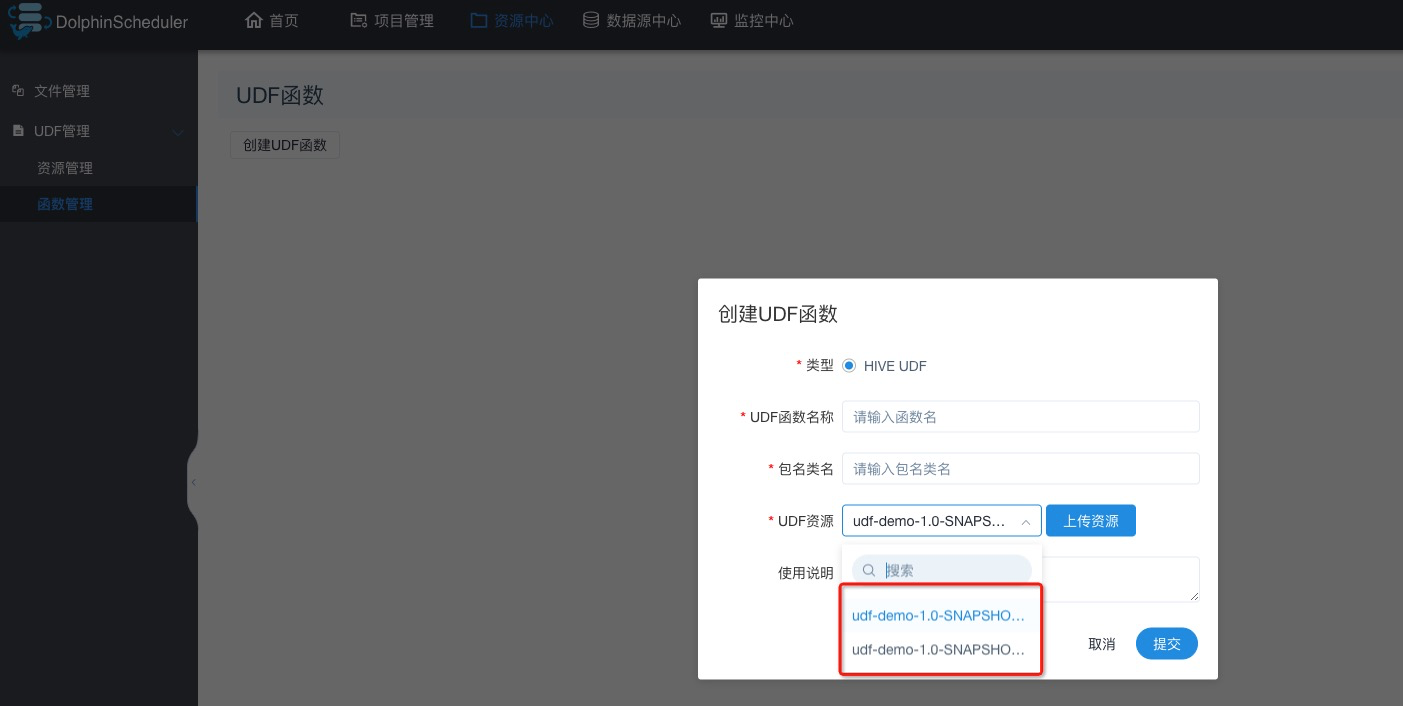Click 提交 to submit the function
This screenshot has height=706, width=1403.
[x=1167, y=644]
